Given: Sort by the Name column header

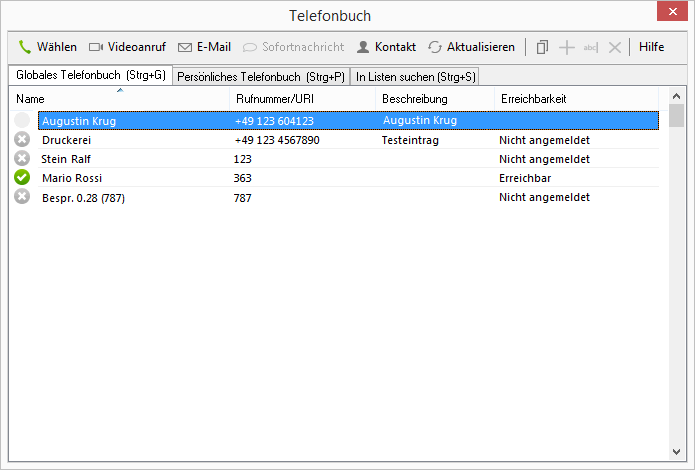Looking at the screenshot, I should [120, 99].
